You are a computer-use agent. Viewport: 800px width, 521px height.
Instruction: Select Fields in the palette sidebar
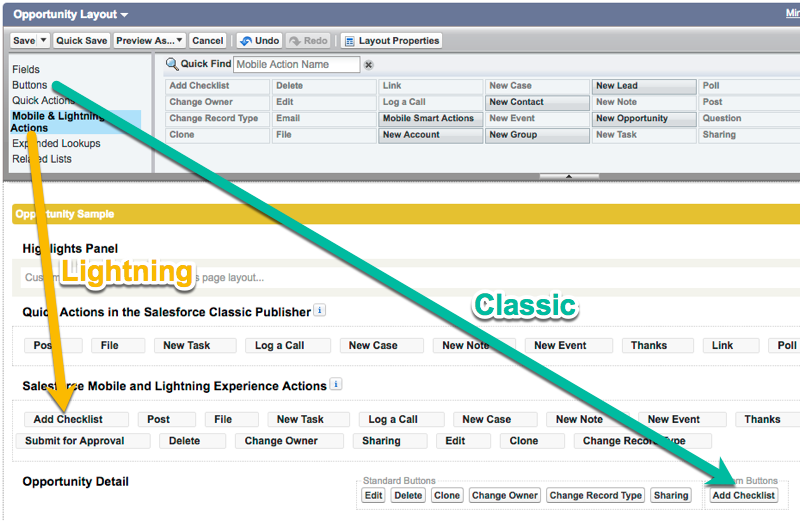pos(26,69)
